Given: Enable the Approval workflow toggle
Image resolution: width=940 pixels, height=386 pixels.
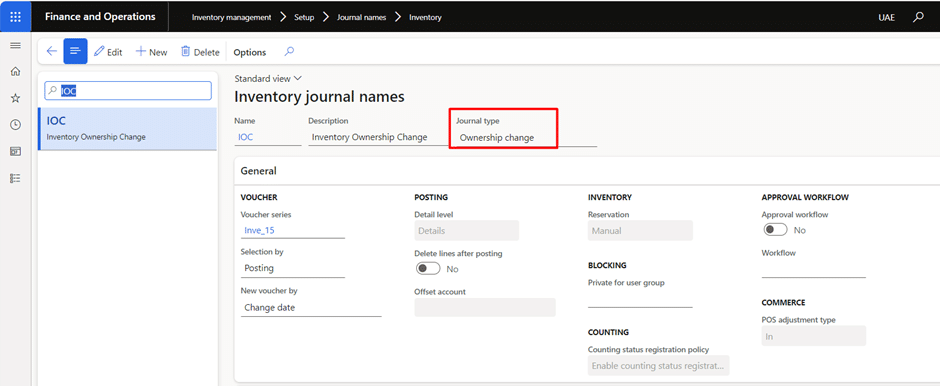Looking at the screenshot, I should coord(776,230).
